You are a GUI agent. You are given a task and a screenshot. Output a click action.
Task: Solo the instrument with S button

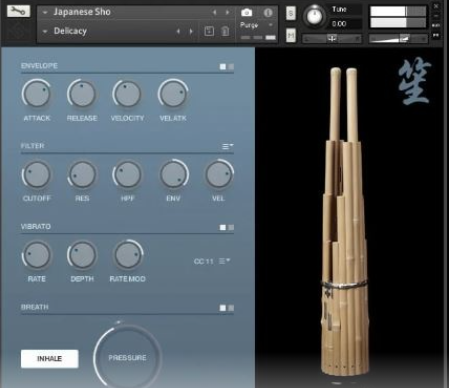291,13
